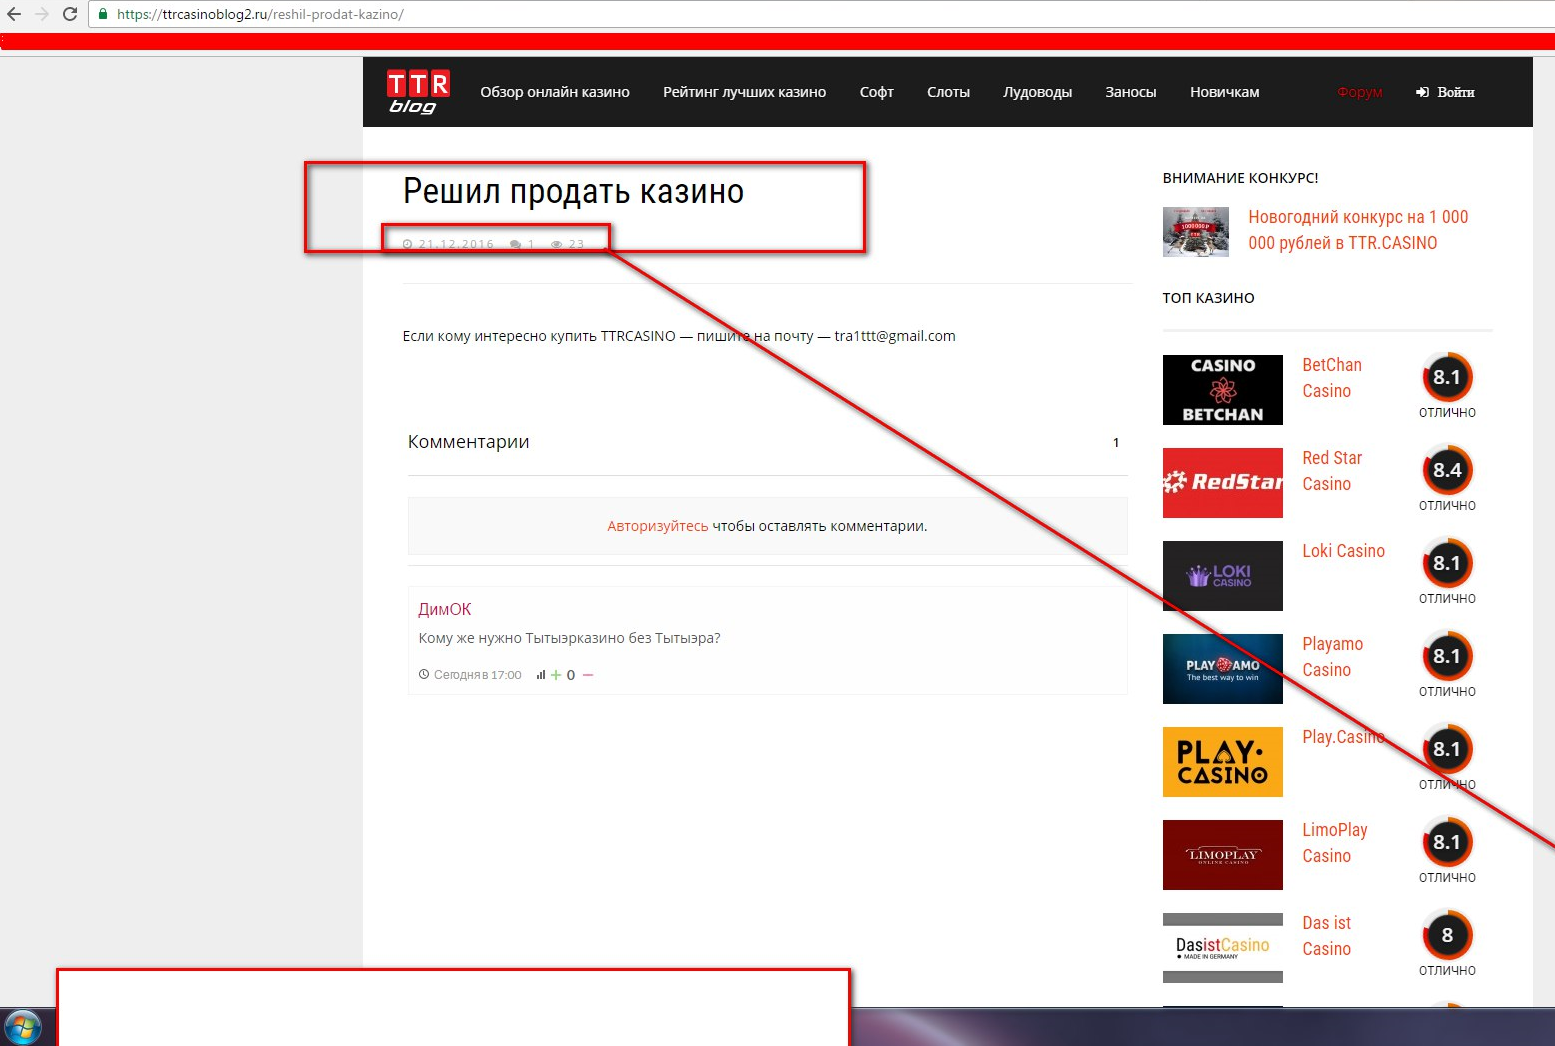Click the address bar URL field
The image size is (1555, 1046).
point(820,14)
